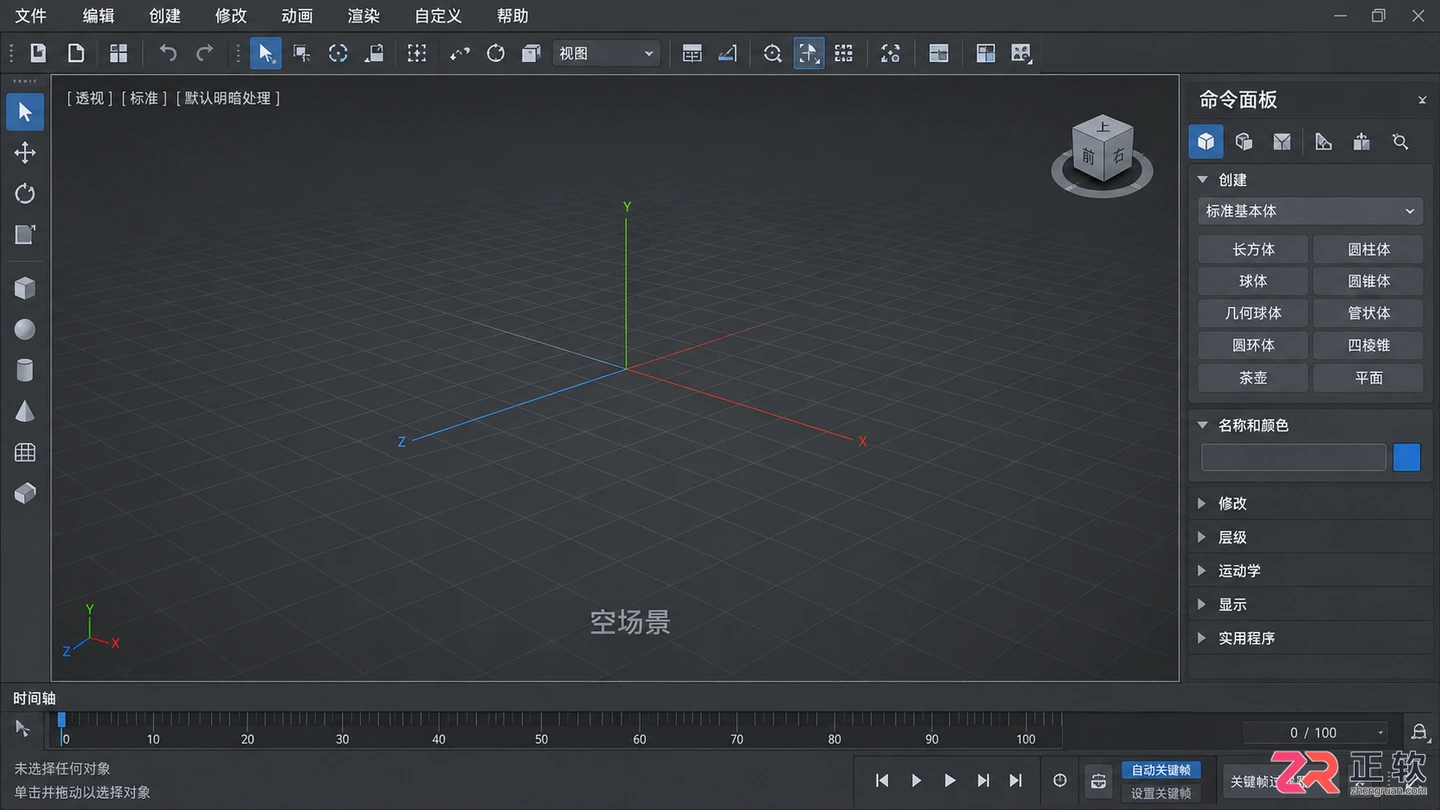Image resolution: width=1440 pixels, height=810 pixels.
Task: Click the Redo arrow in the toolbar
Action: pyautogui.click(x=204, y=53)
